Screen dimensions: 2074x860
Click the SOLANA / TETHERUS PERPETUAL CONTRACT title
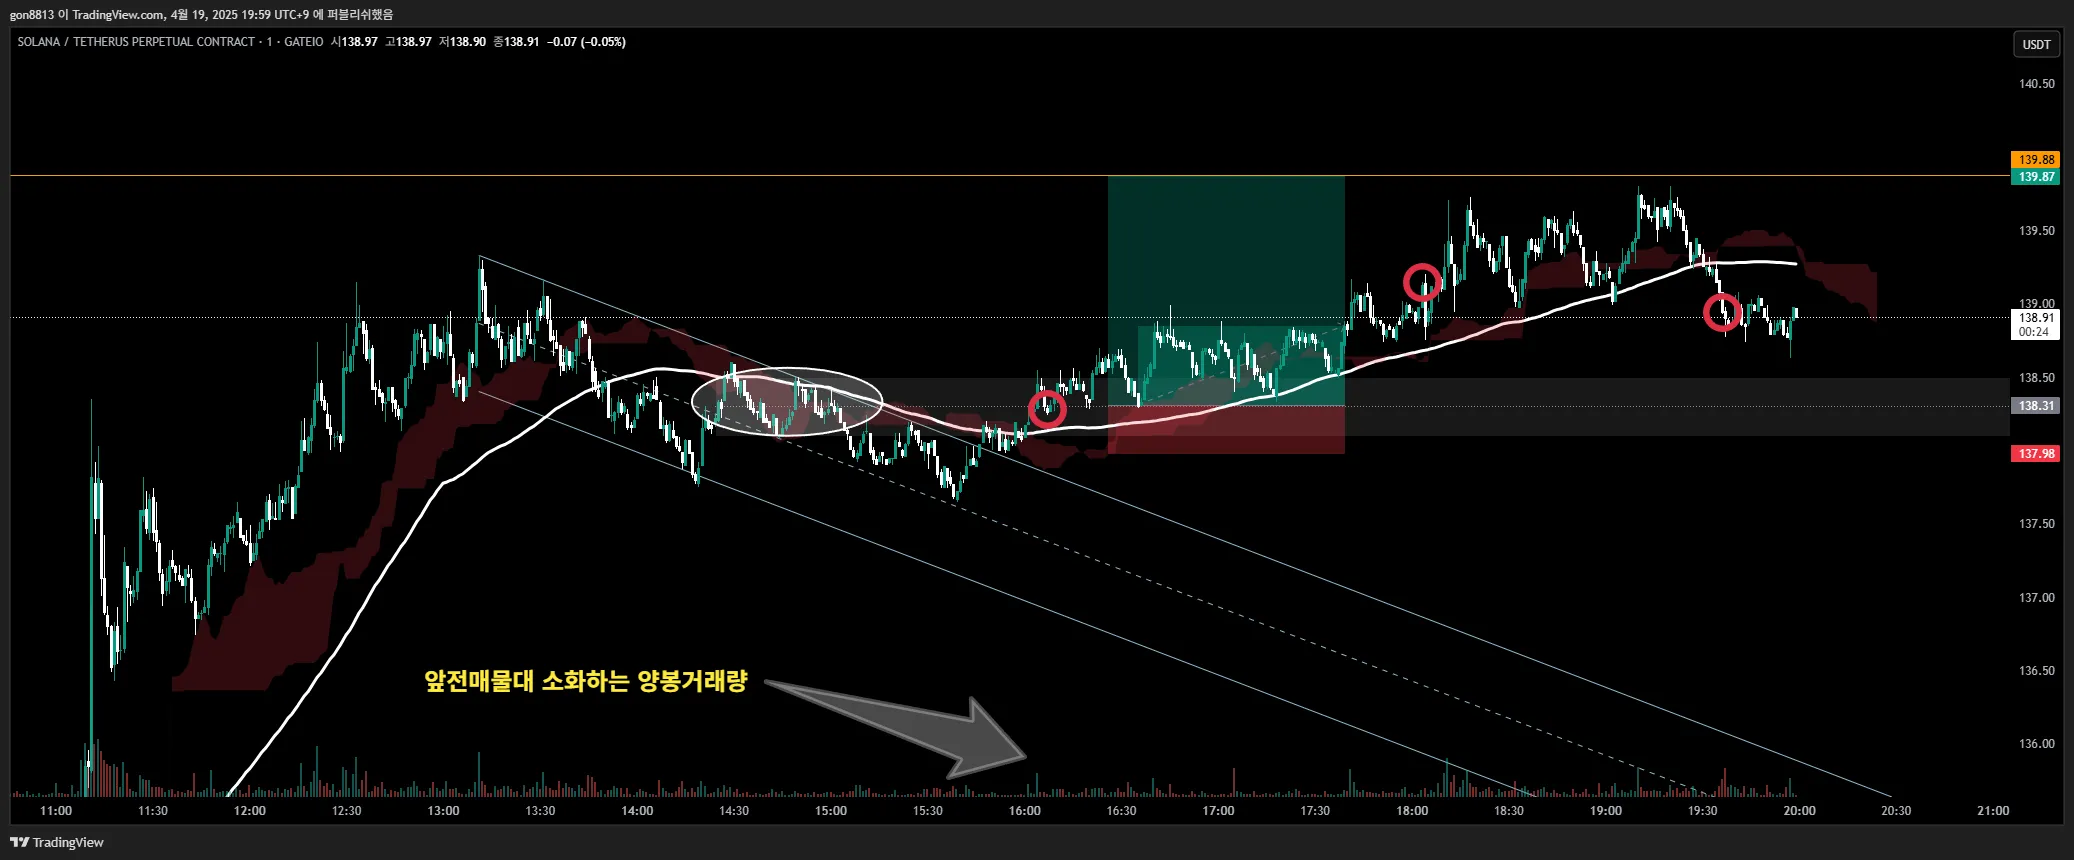click(x=136, y=42)
